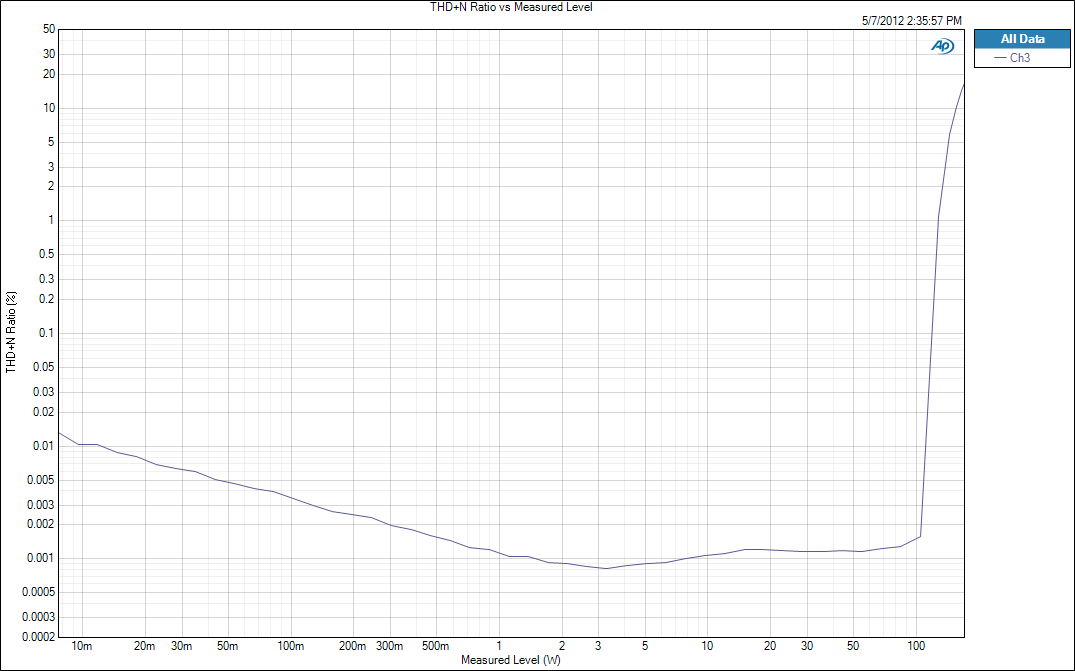Screen dimensions: 1075x671
Task: Click the 0.1 tick label on the y-axis
Action: [47, 333]
